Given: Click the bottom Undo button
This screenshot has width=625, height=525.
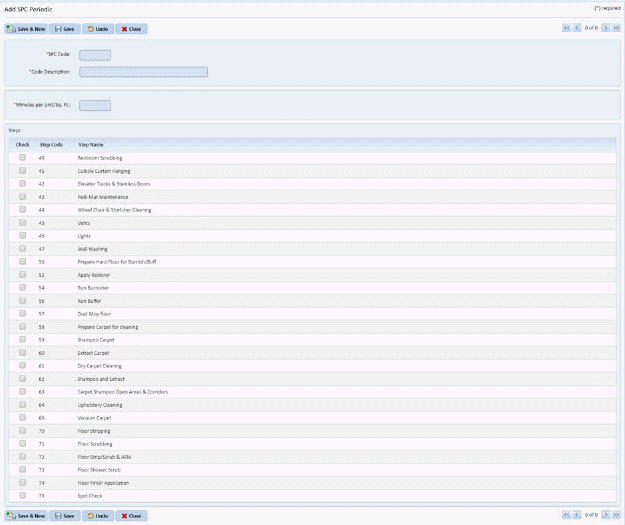Looking at the screenshot, I should [x=97, y=515].
